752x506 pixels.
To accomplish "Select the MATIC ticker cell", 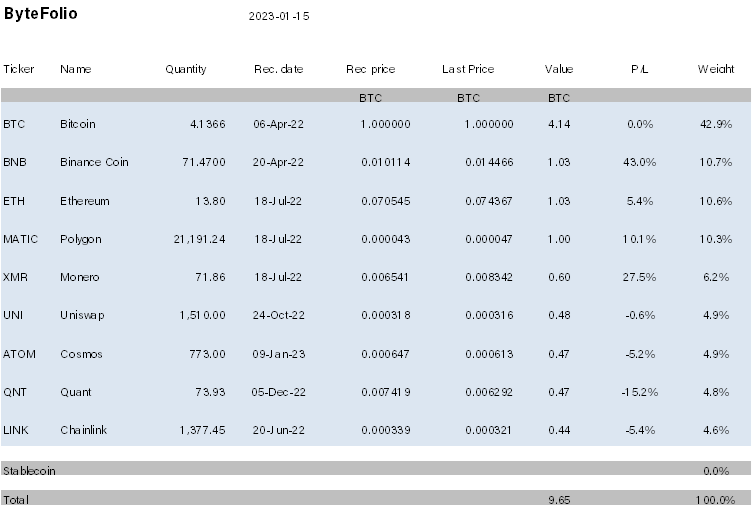I will (21, 239).
